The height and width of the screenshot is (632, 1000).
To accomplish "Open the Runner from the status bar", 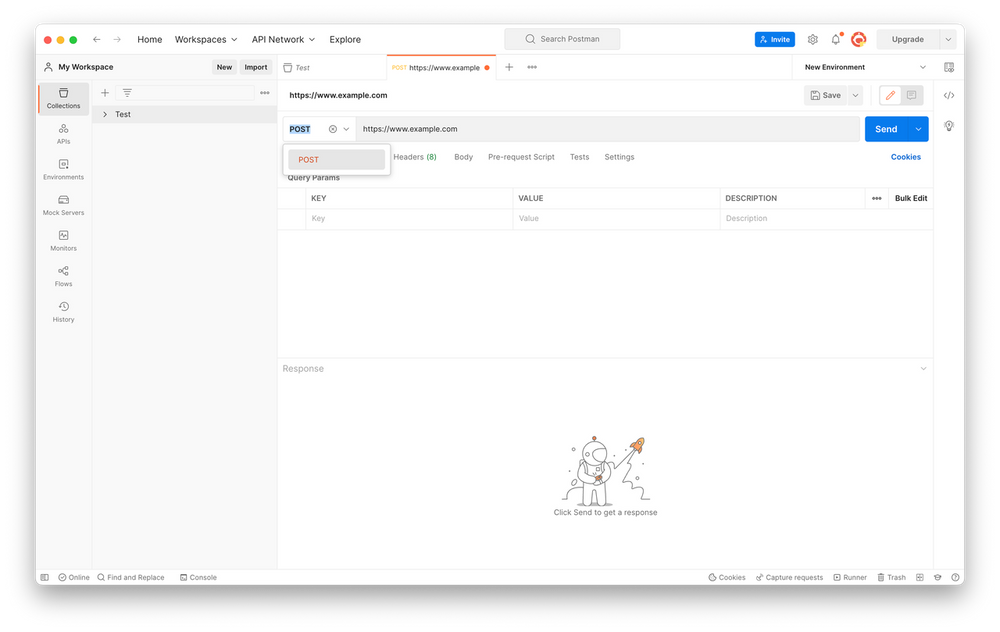I will pos(850,577).
